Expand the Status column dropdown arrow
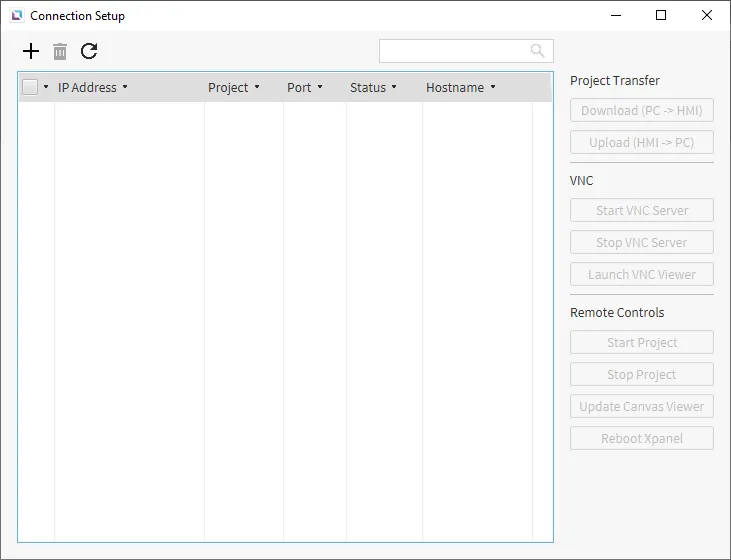 [394, 87]
